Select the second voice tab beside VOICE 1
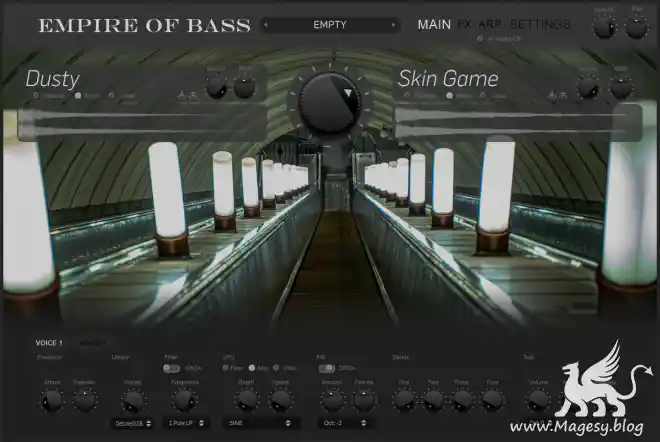The image size is (660, 442). (x=93, y=343)
